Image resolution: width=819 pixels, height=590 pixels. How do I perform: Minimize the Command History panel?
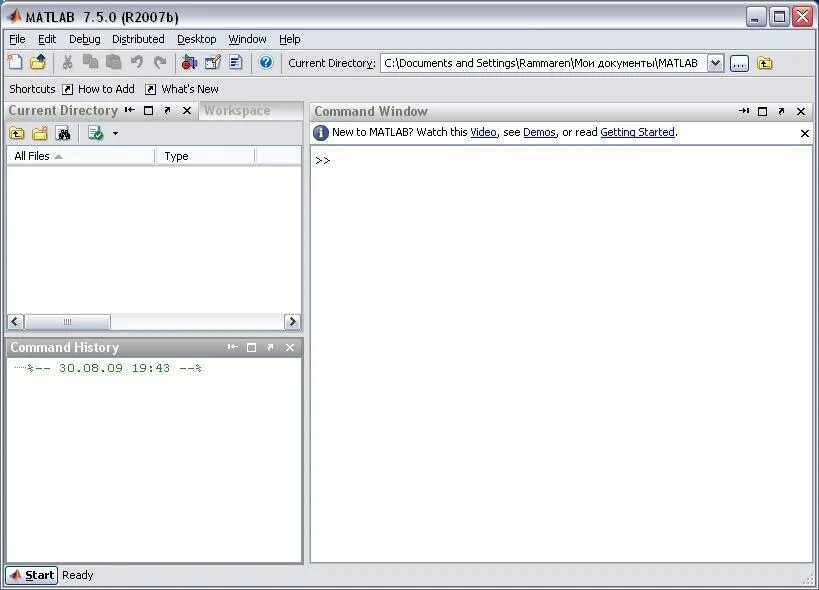tap(232, 347)
